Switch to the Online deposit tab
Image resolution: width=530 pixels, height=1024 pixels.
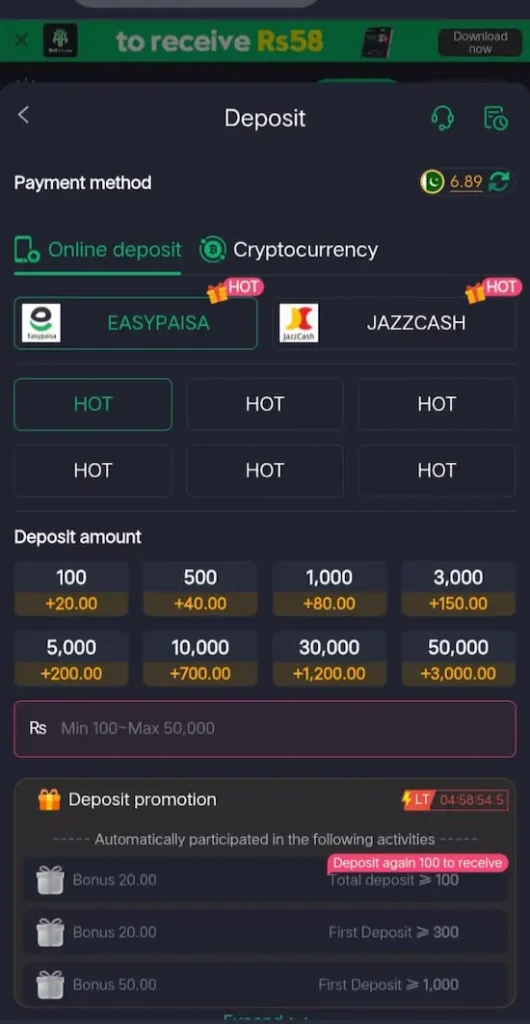pos(98,250)
